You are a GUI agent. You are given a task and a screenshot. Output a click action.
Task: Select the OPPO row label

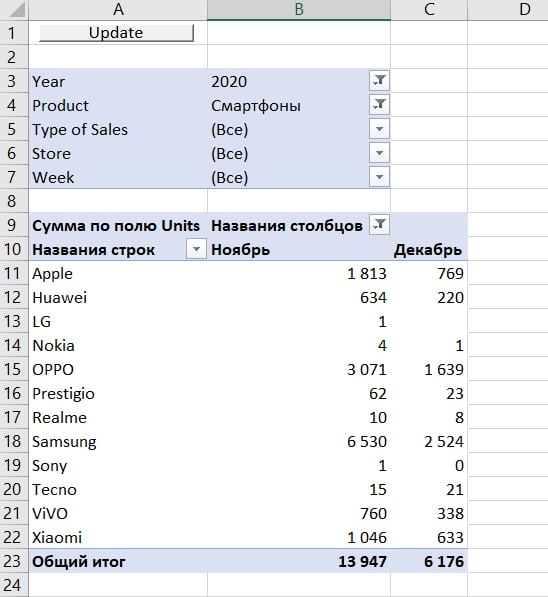[x=118, y=369]
